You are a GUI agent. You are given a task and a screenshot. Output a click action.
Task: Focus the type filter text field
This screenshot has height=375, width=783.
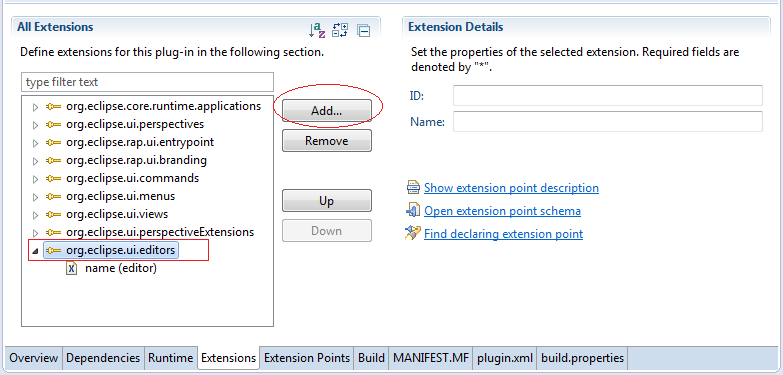click(147, 82)
